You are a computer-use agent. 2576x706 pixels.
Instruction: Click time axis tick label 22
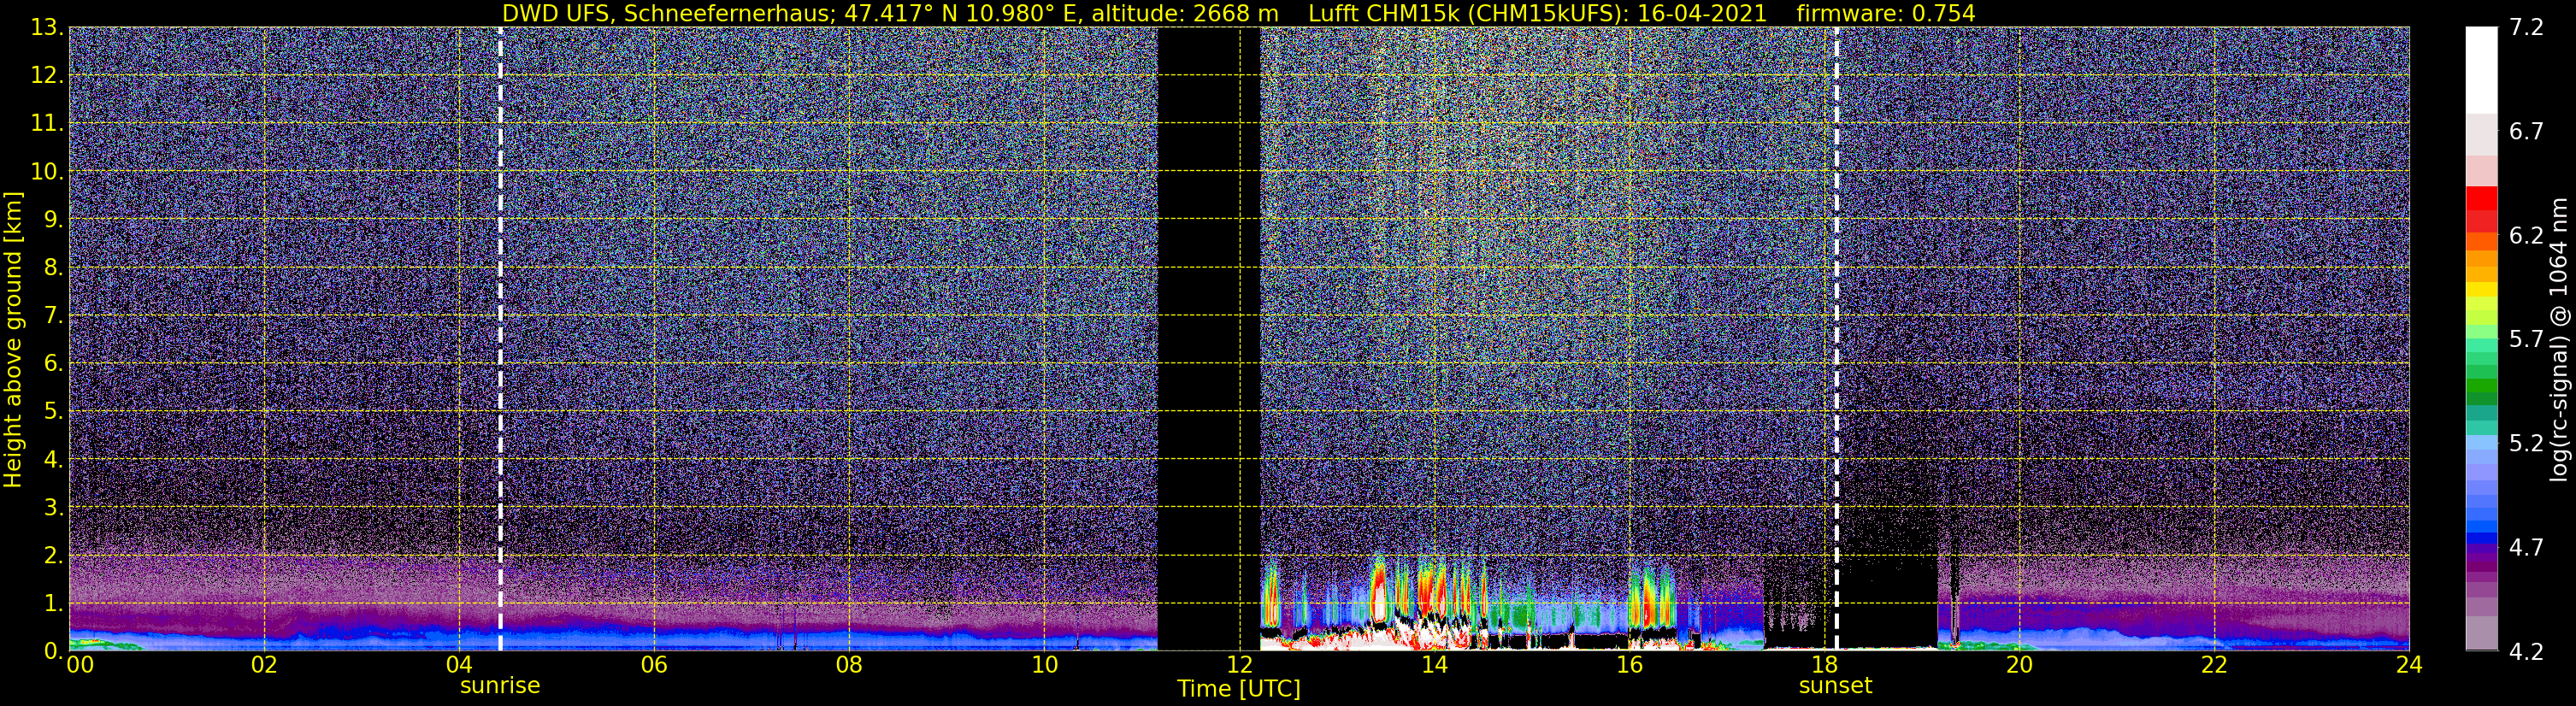point(2214,665)
